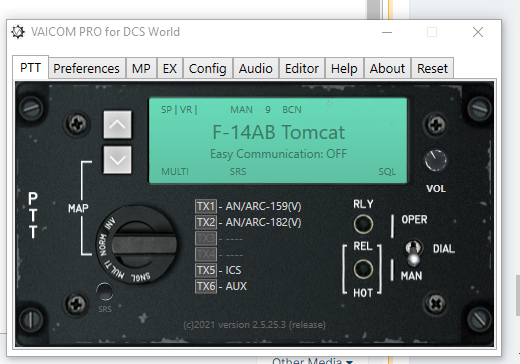Show the About tab
The image size is (520, 364).
tap(387, 68)
